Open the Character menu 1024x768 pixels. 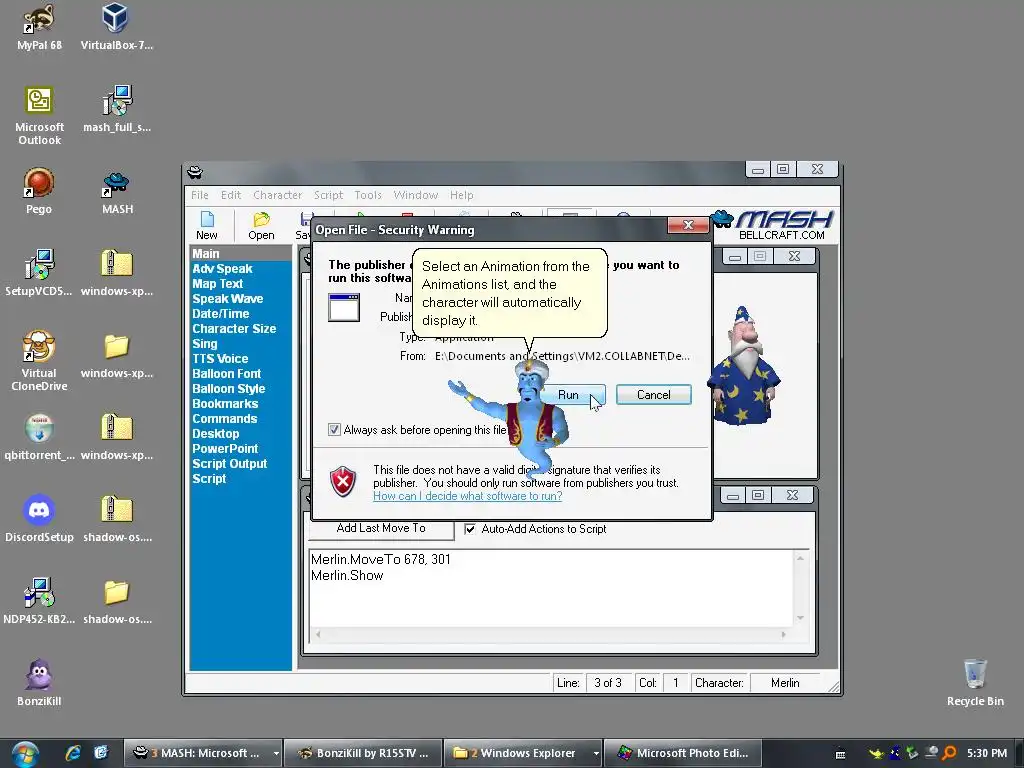[x=278, y=195]
